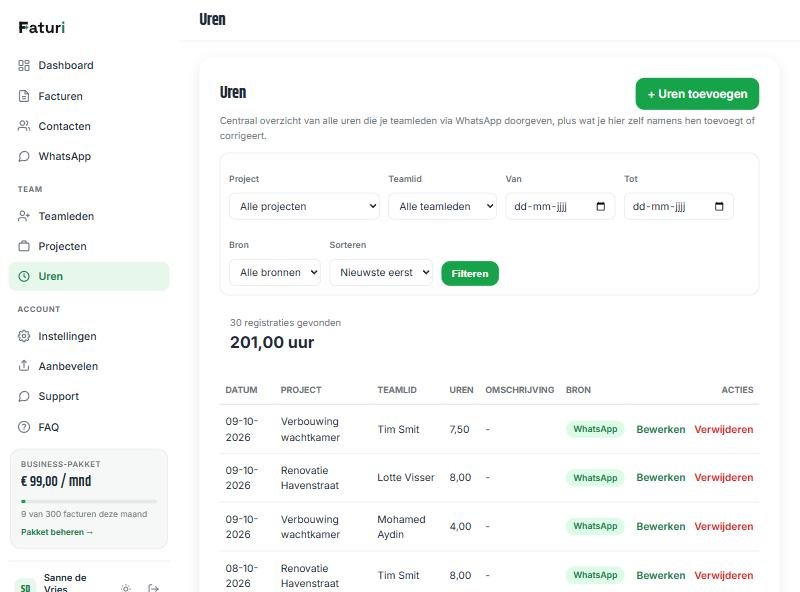Click the Instellingen gear icon
The height and width of the screenshot is (592, 800).
pyautogui.click(x=24, y=336)
